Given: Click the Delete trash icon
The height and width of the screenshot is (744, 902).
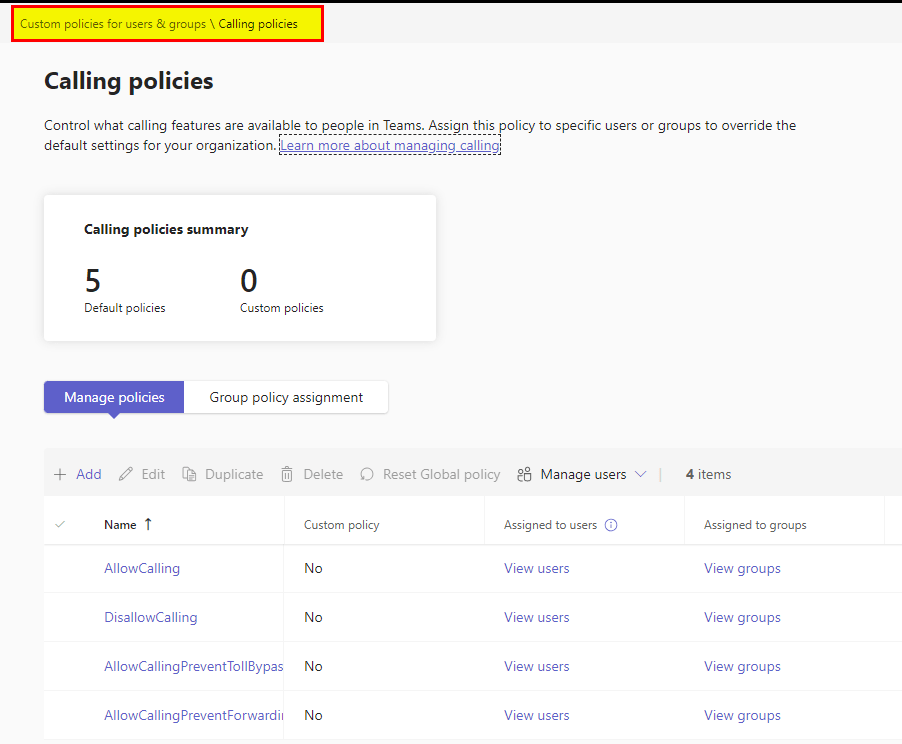Looking at the screenshot, I should [x=287, y=475].
